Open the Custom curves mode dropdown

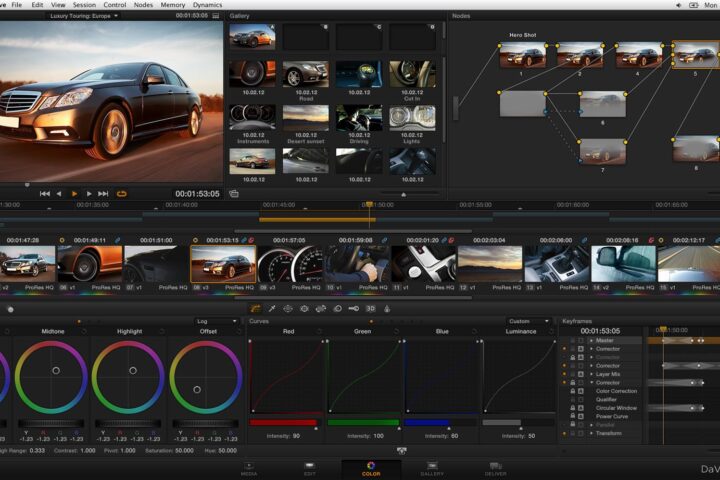(529, 321)
